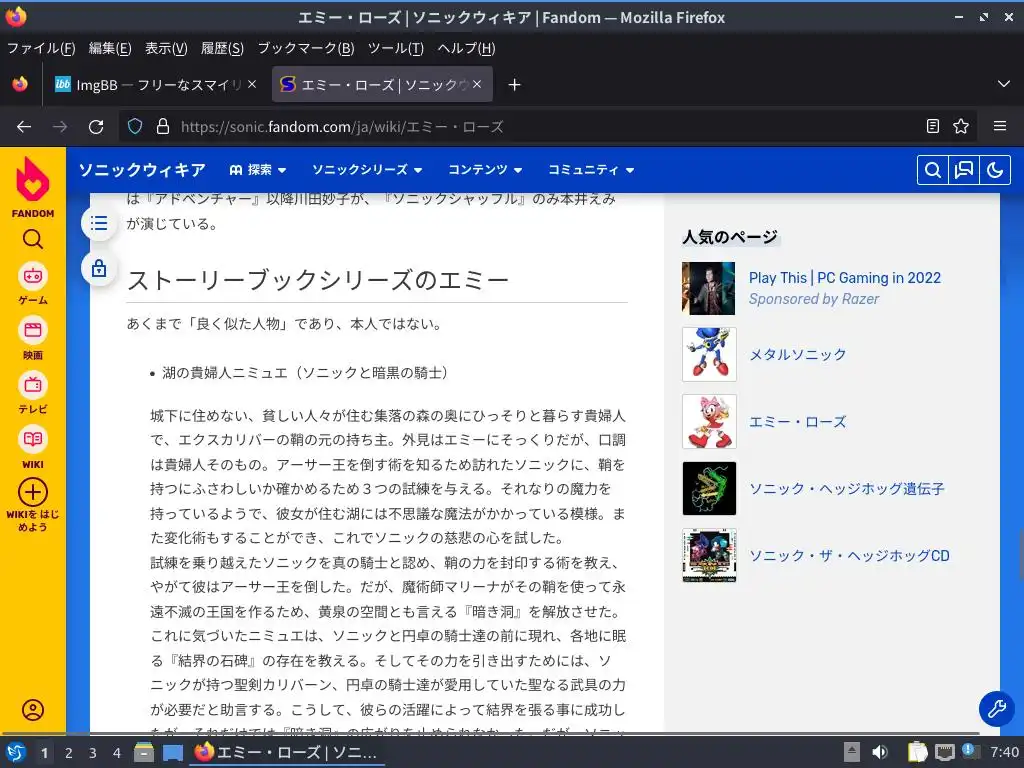The image size is (1024, 768).
Task: Open the table of contents list icon
Action: pos(99,223)
